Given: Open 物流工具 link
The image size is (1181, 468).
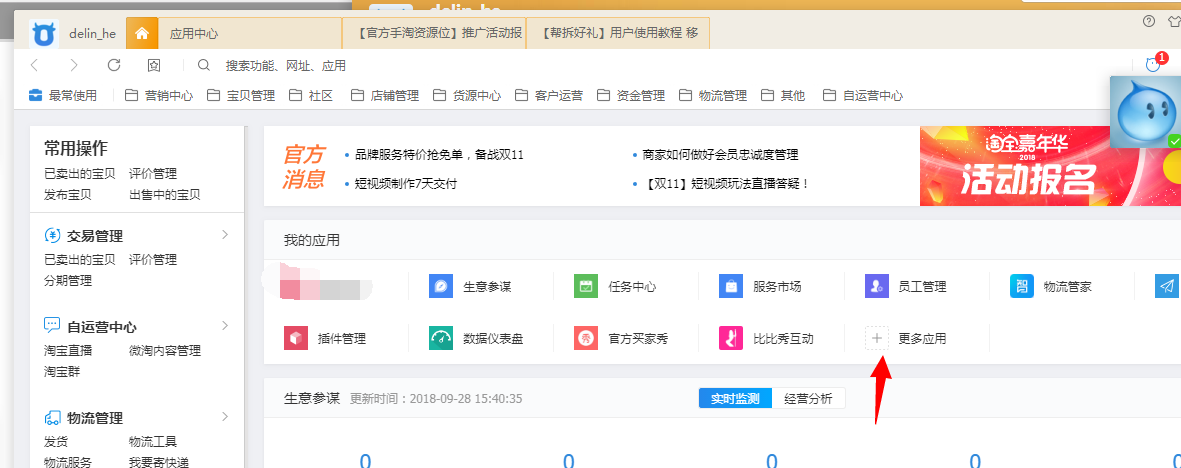Looking at the screenshot, I should (153, 441).
